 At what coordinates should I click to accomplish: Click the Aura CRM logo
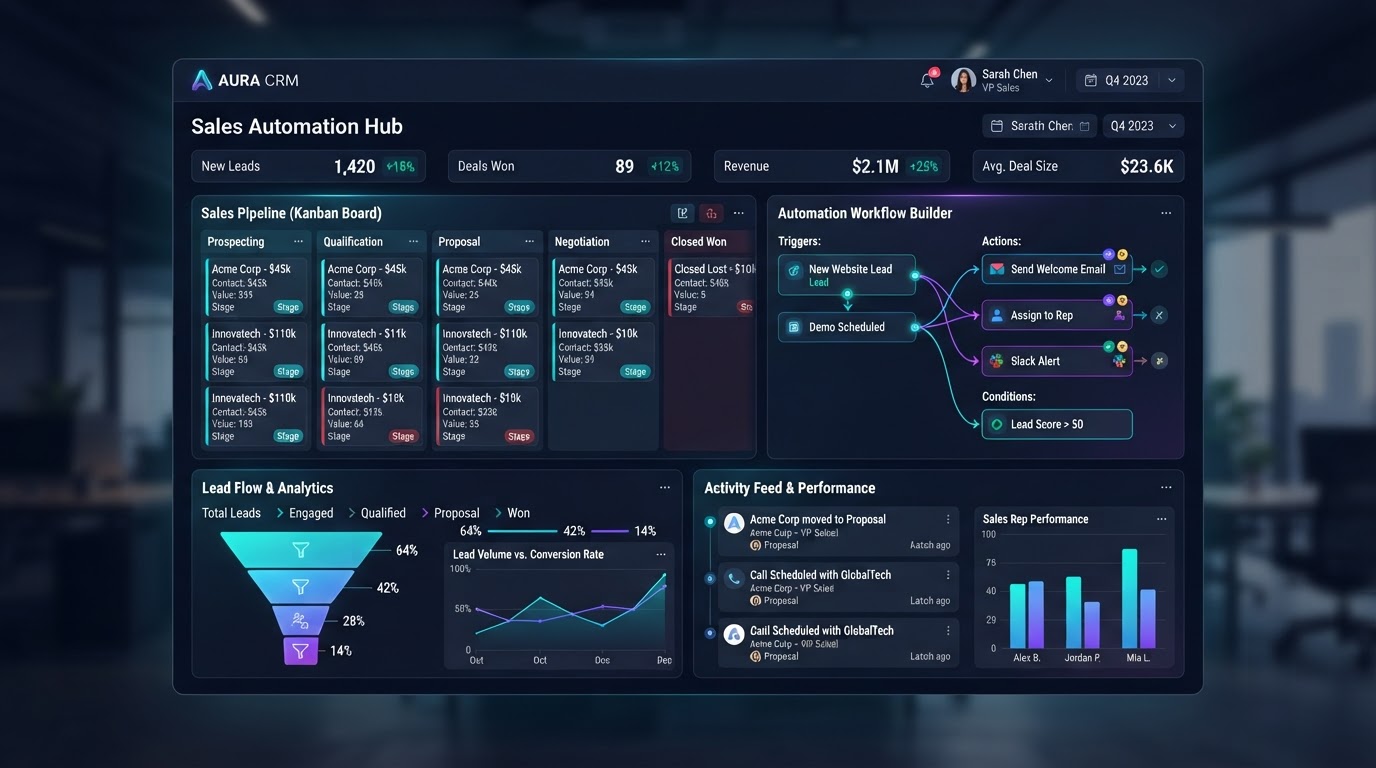tap(246, 80)
